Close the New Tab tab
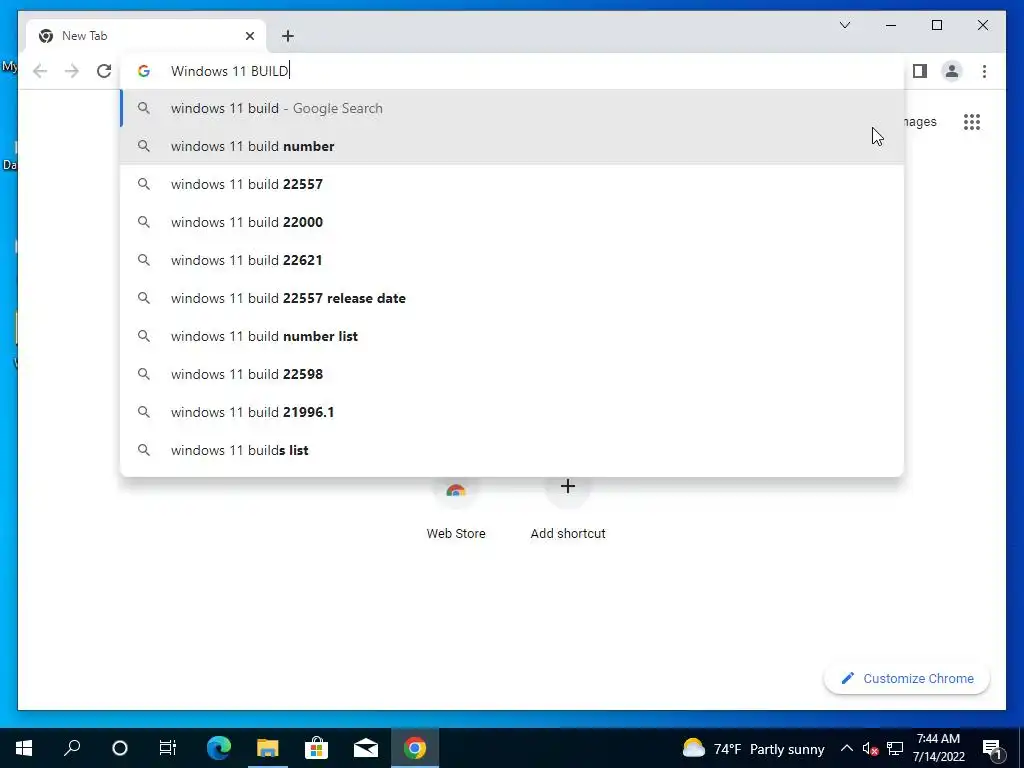Viewport: 1024px width, 768px height. click(249, 36)
